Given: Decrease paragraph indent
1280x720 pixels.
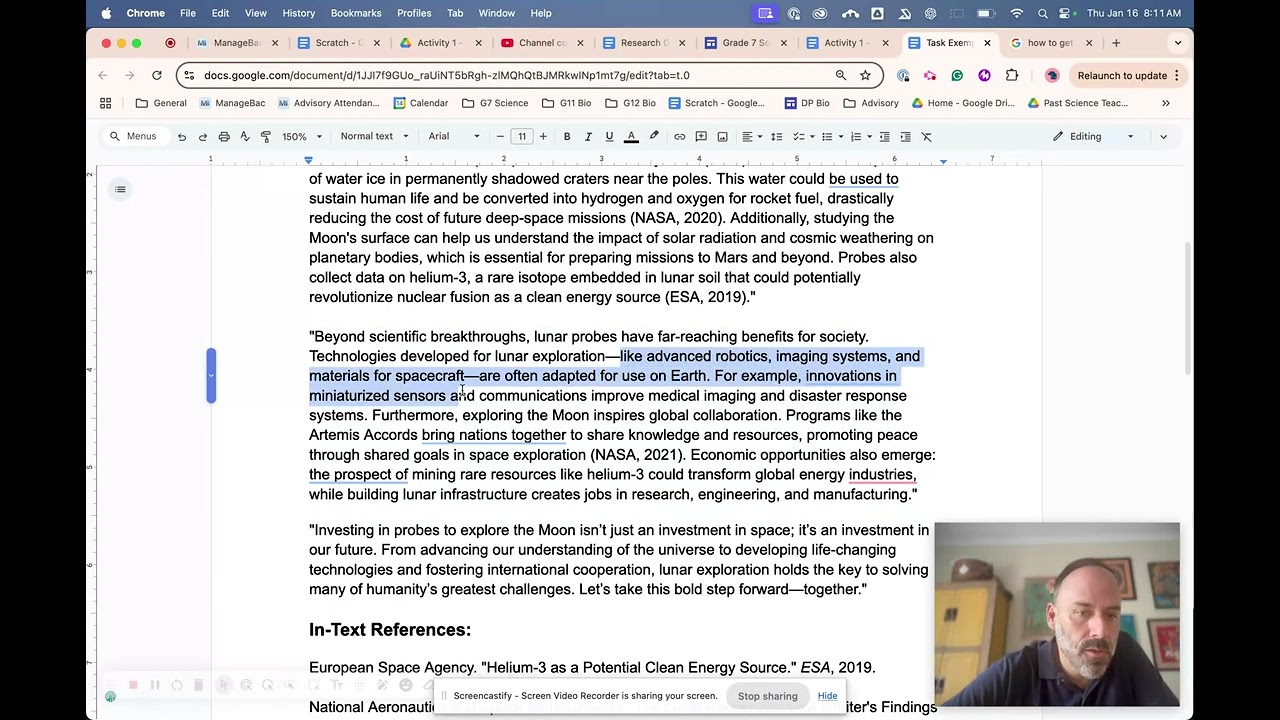Looking at the screenshot, I should [x=884, y=137].
